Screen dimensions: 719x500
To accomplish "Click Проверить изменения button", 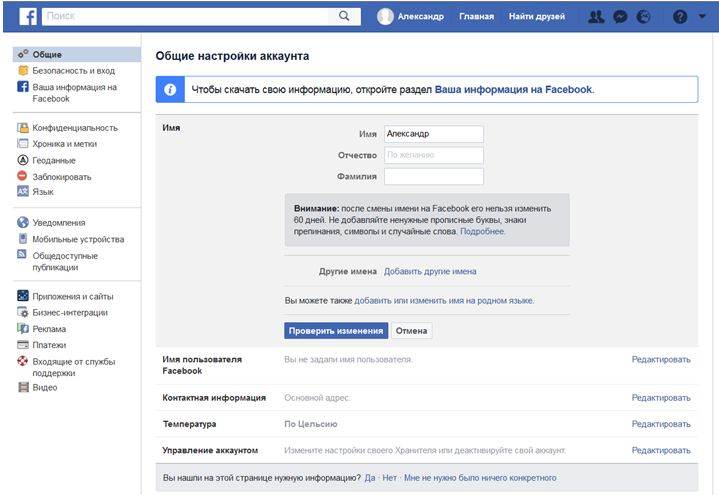I will coord(336,331).
